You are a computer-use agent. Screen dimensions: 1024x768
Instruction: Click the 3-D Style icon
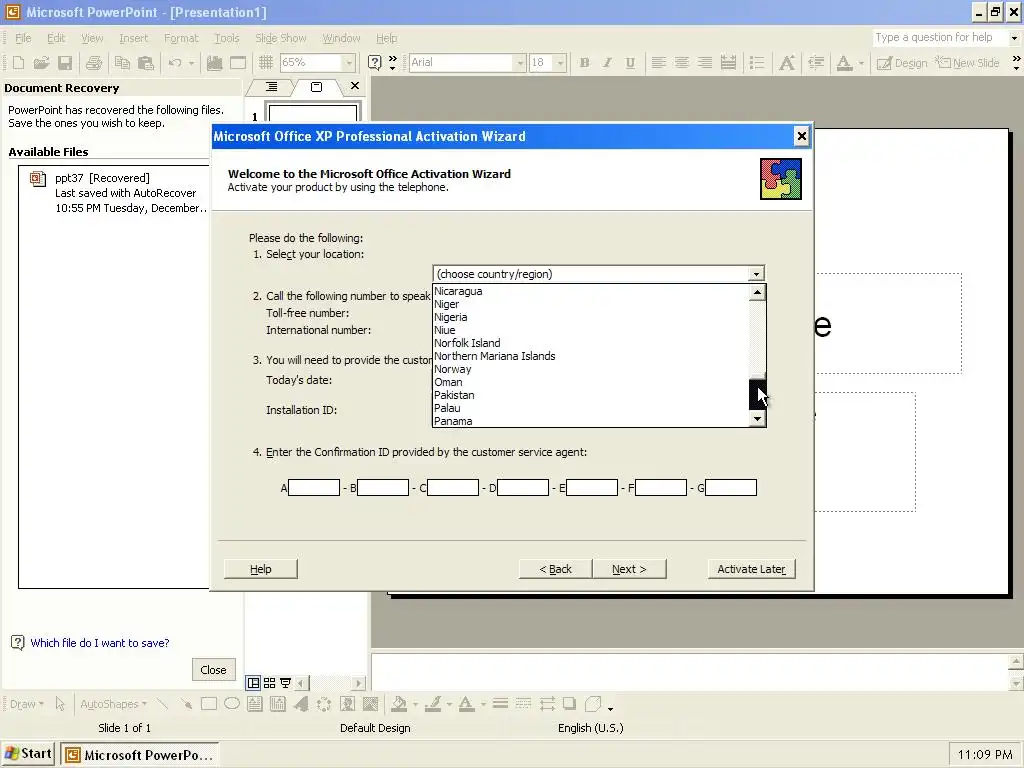coord(593,704)
